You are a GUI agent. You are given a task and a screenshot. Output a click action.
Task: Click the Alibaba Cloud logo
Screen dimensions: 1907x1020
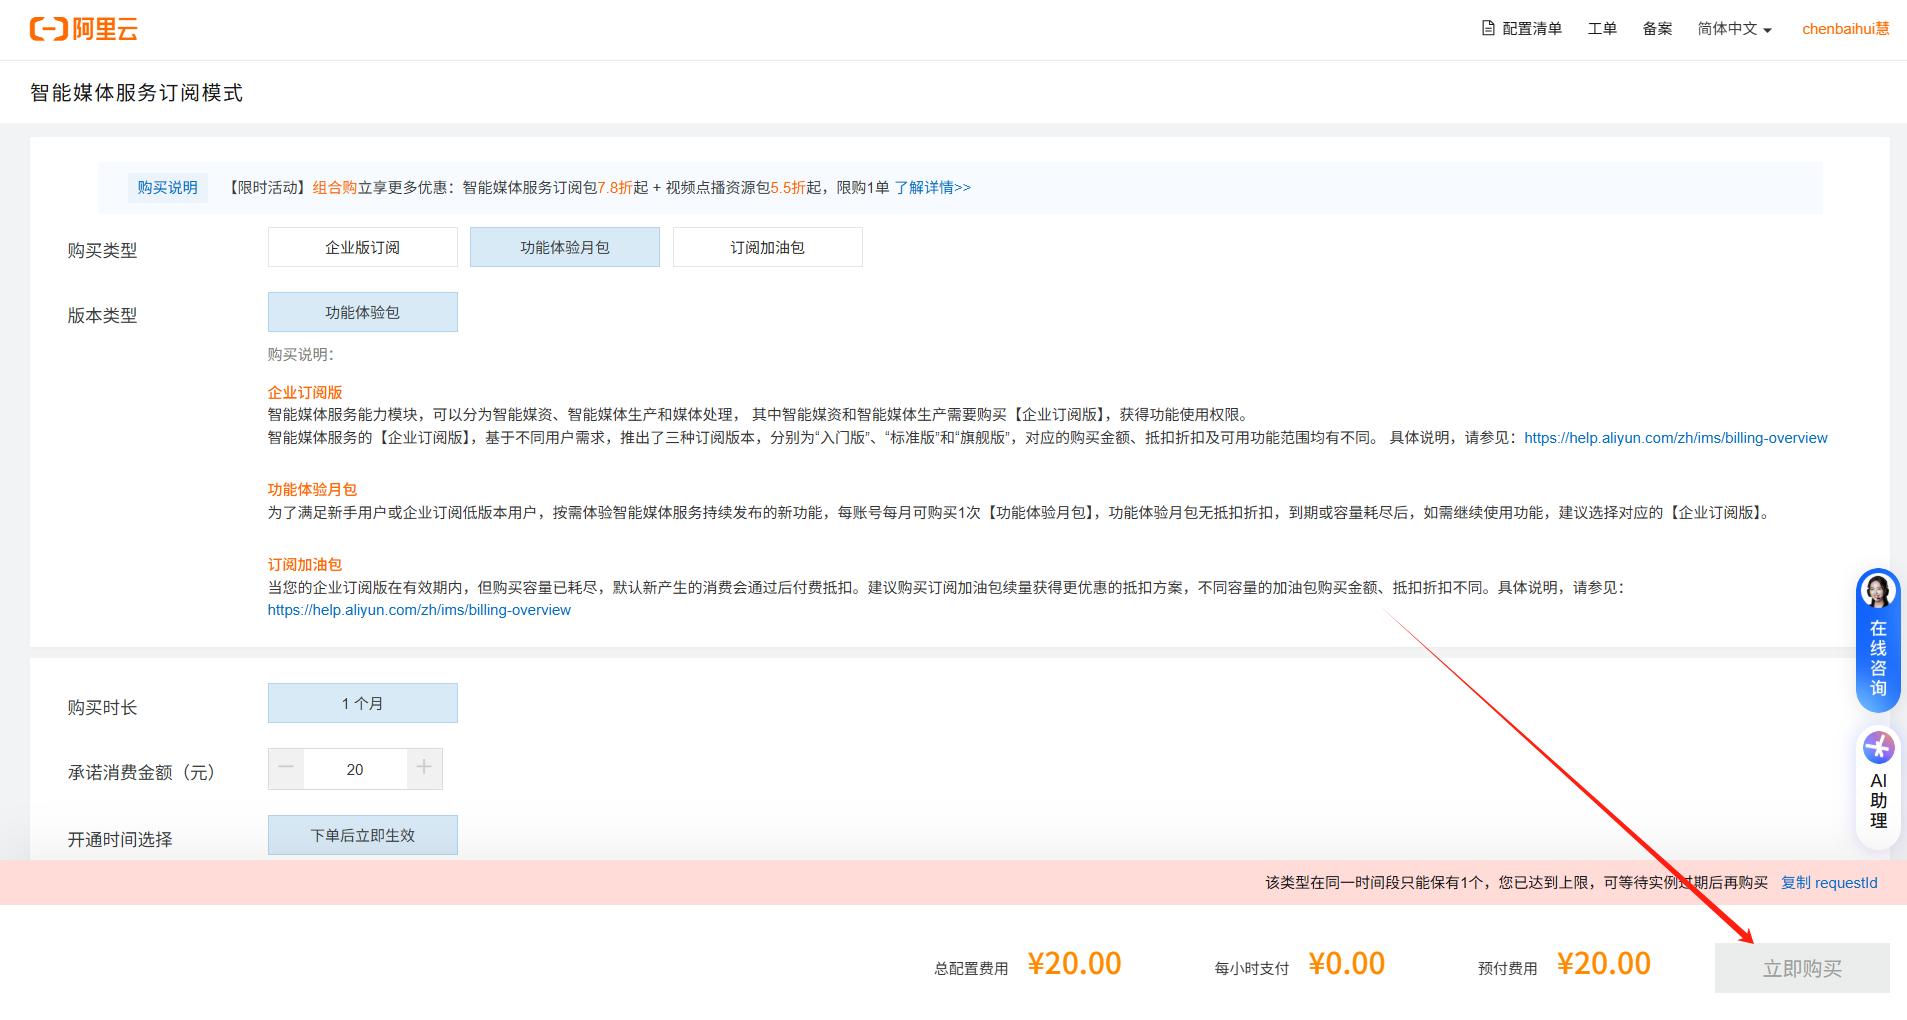[x=84, y=29]
